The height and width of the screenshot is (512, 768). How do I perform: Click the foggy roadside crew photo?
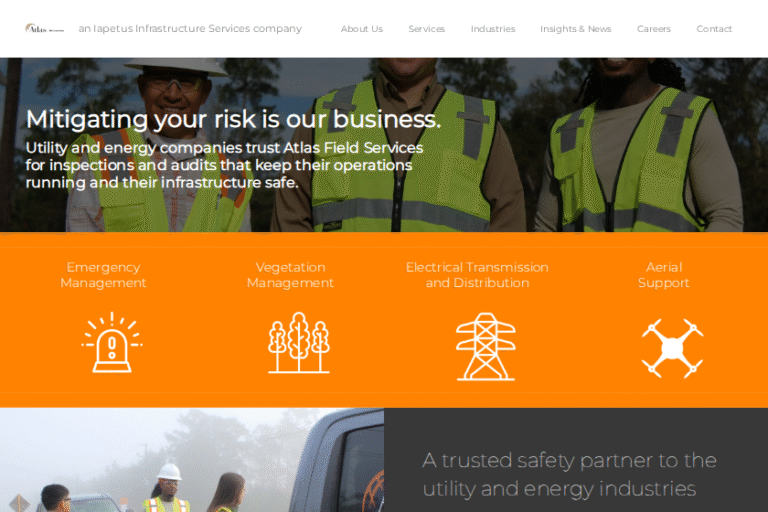coord(192,460)
